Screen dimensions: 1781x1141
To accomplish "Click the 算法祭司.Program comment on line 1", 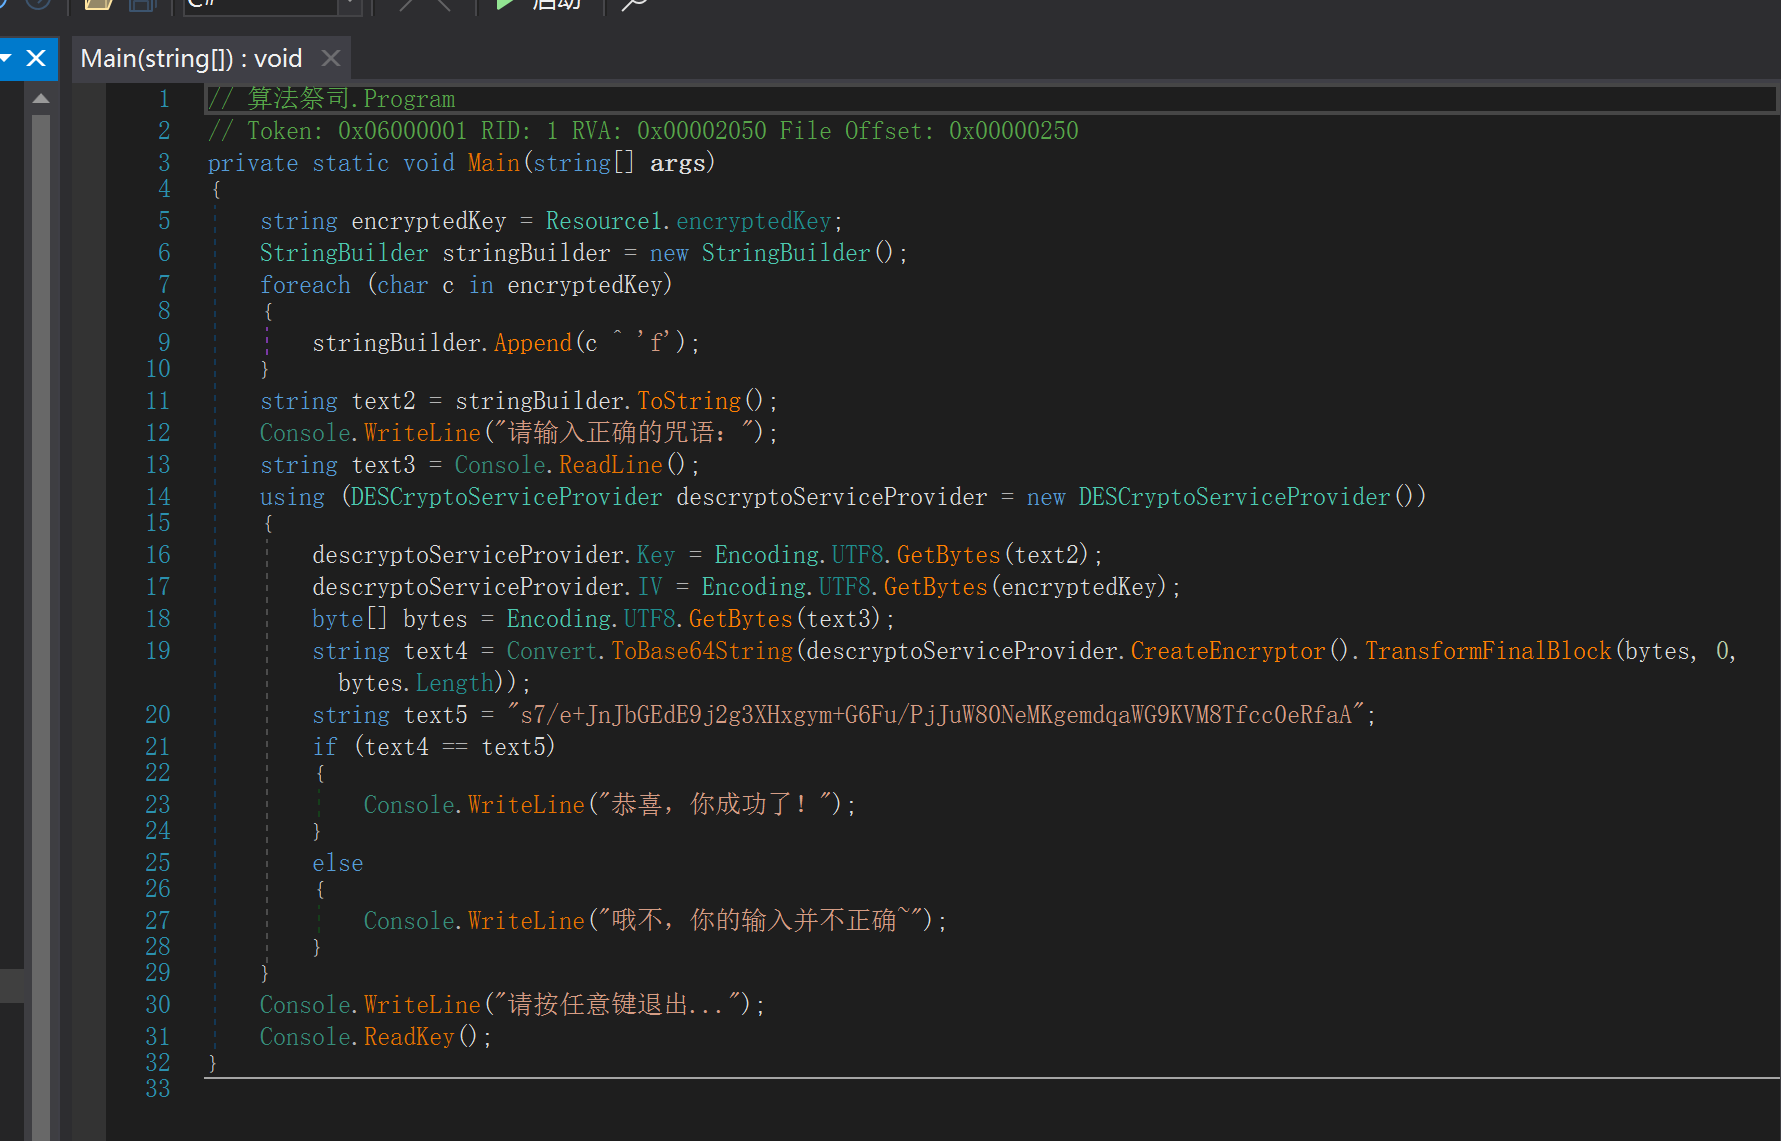I will coord(331,99).
